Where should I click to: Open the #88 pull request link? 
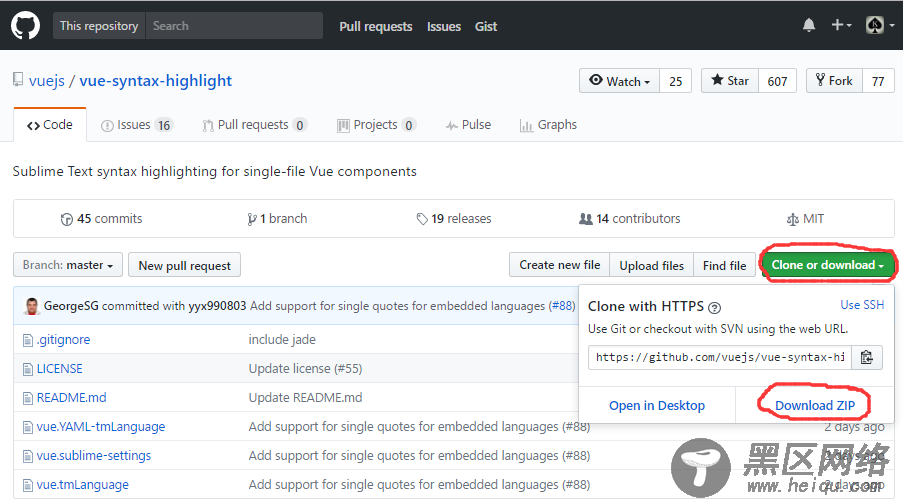tap(562, 306)
